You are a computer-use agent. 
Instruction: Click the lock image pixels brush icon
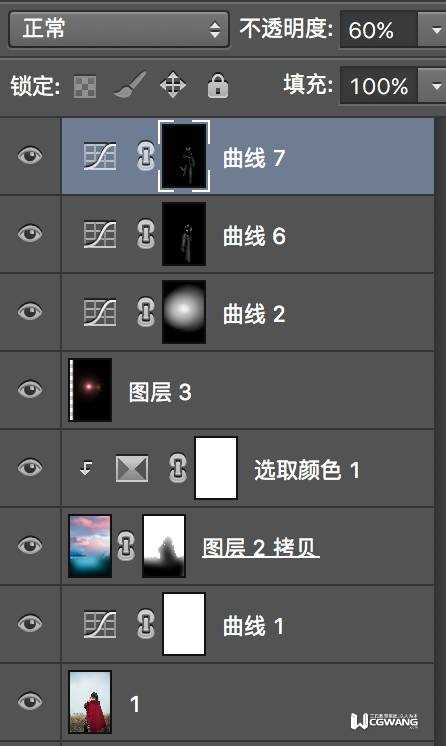click(129, 85)
